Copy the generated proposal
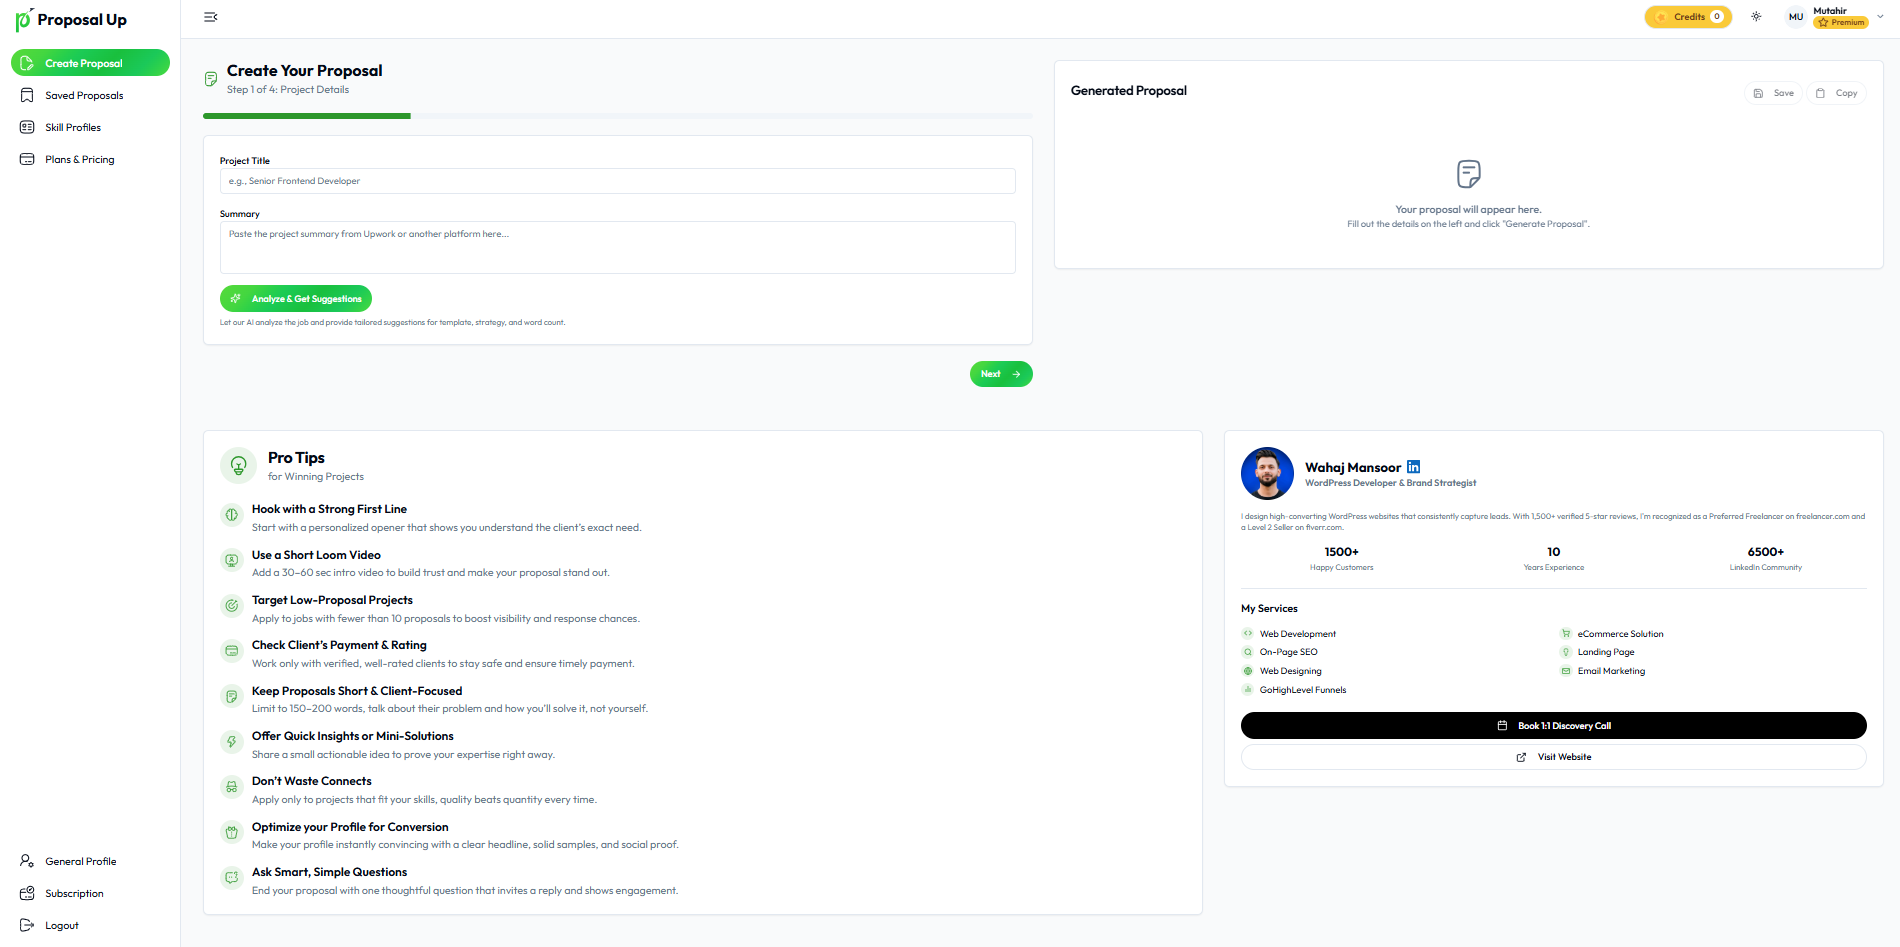This screenshot has height=947, width=1900. coord(1837,93)
